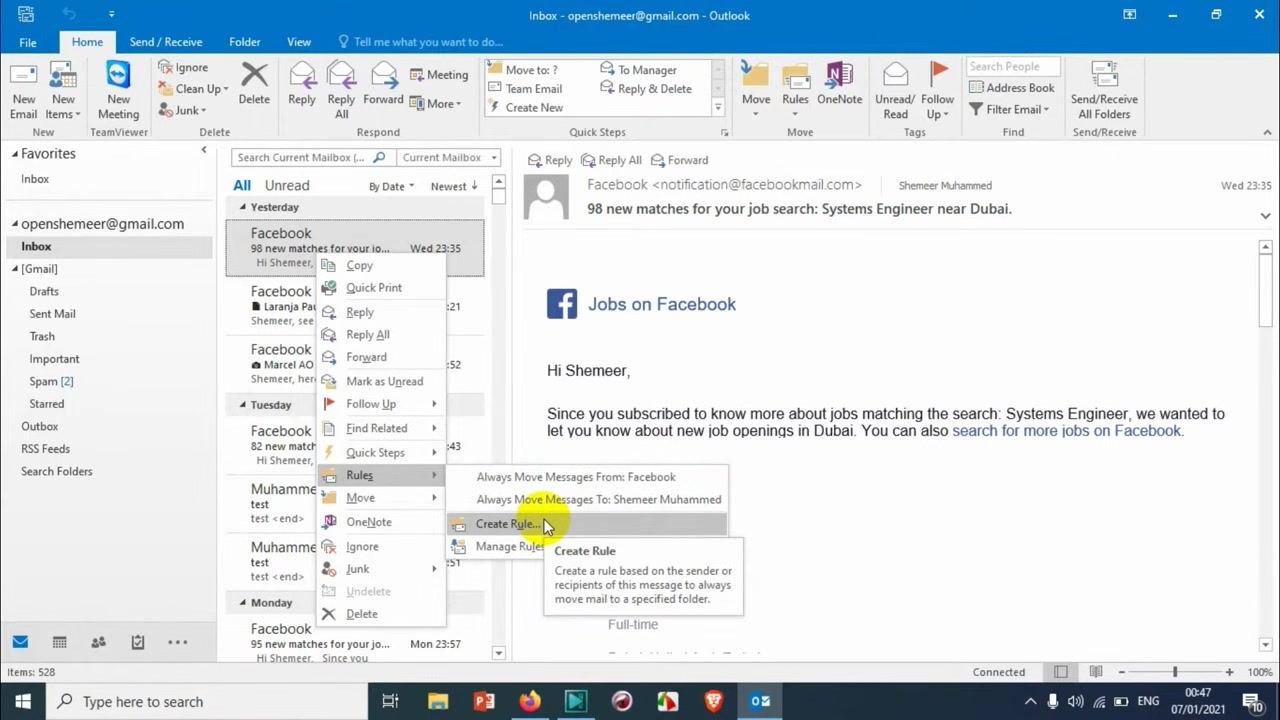Select Quick Print from context menu

click(x=381, y=288)
